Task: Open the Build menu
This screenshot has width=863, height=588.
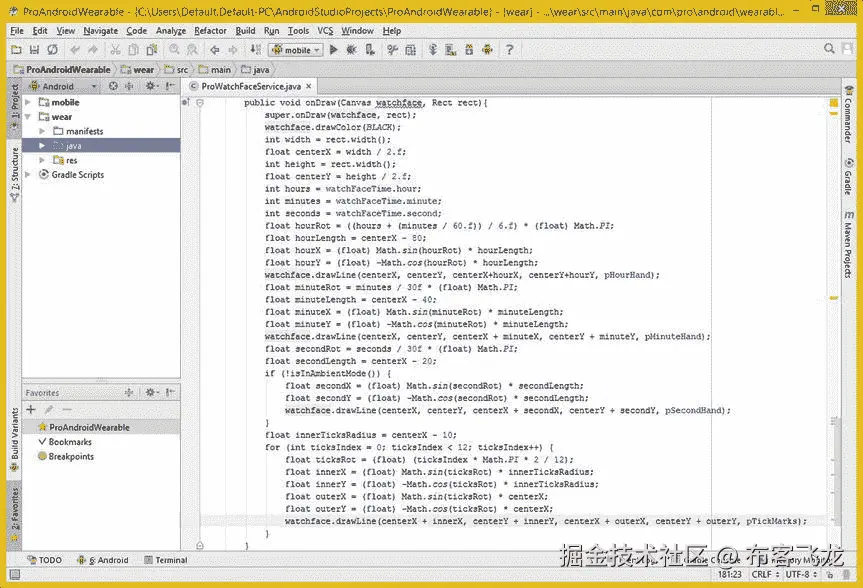Action: point(245,31)
